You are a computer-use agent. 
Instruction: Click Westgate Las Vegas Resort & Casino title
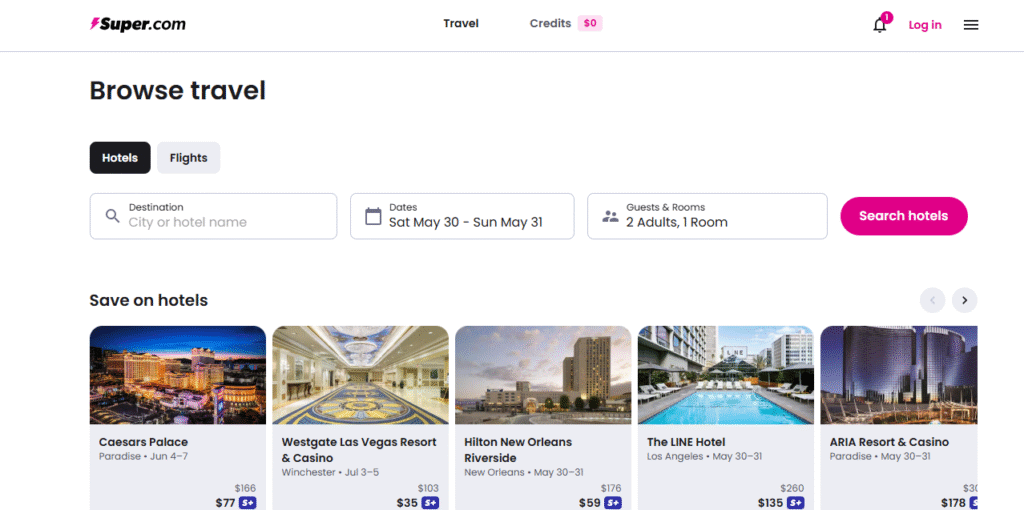[359, 450]
